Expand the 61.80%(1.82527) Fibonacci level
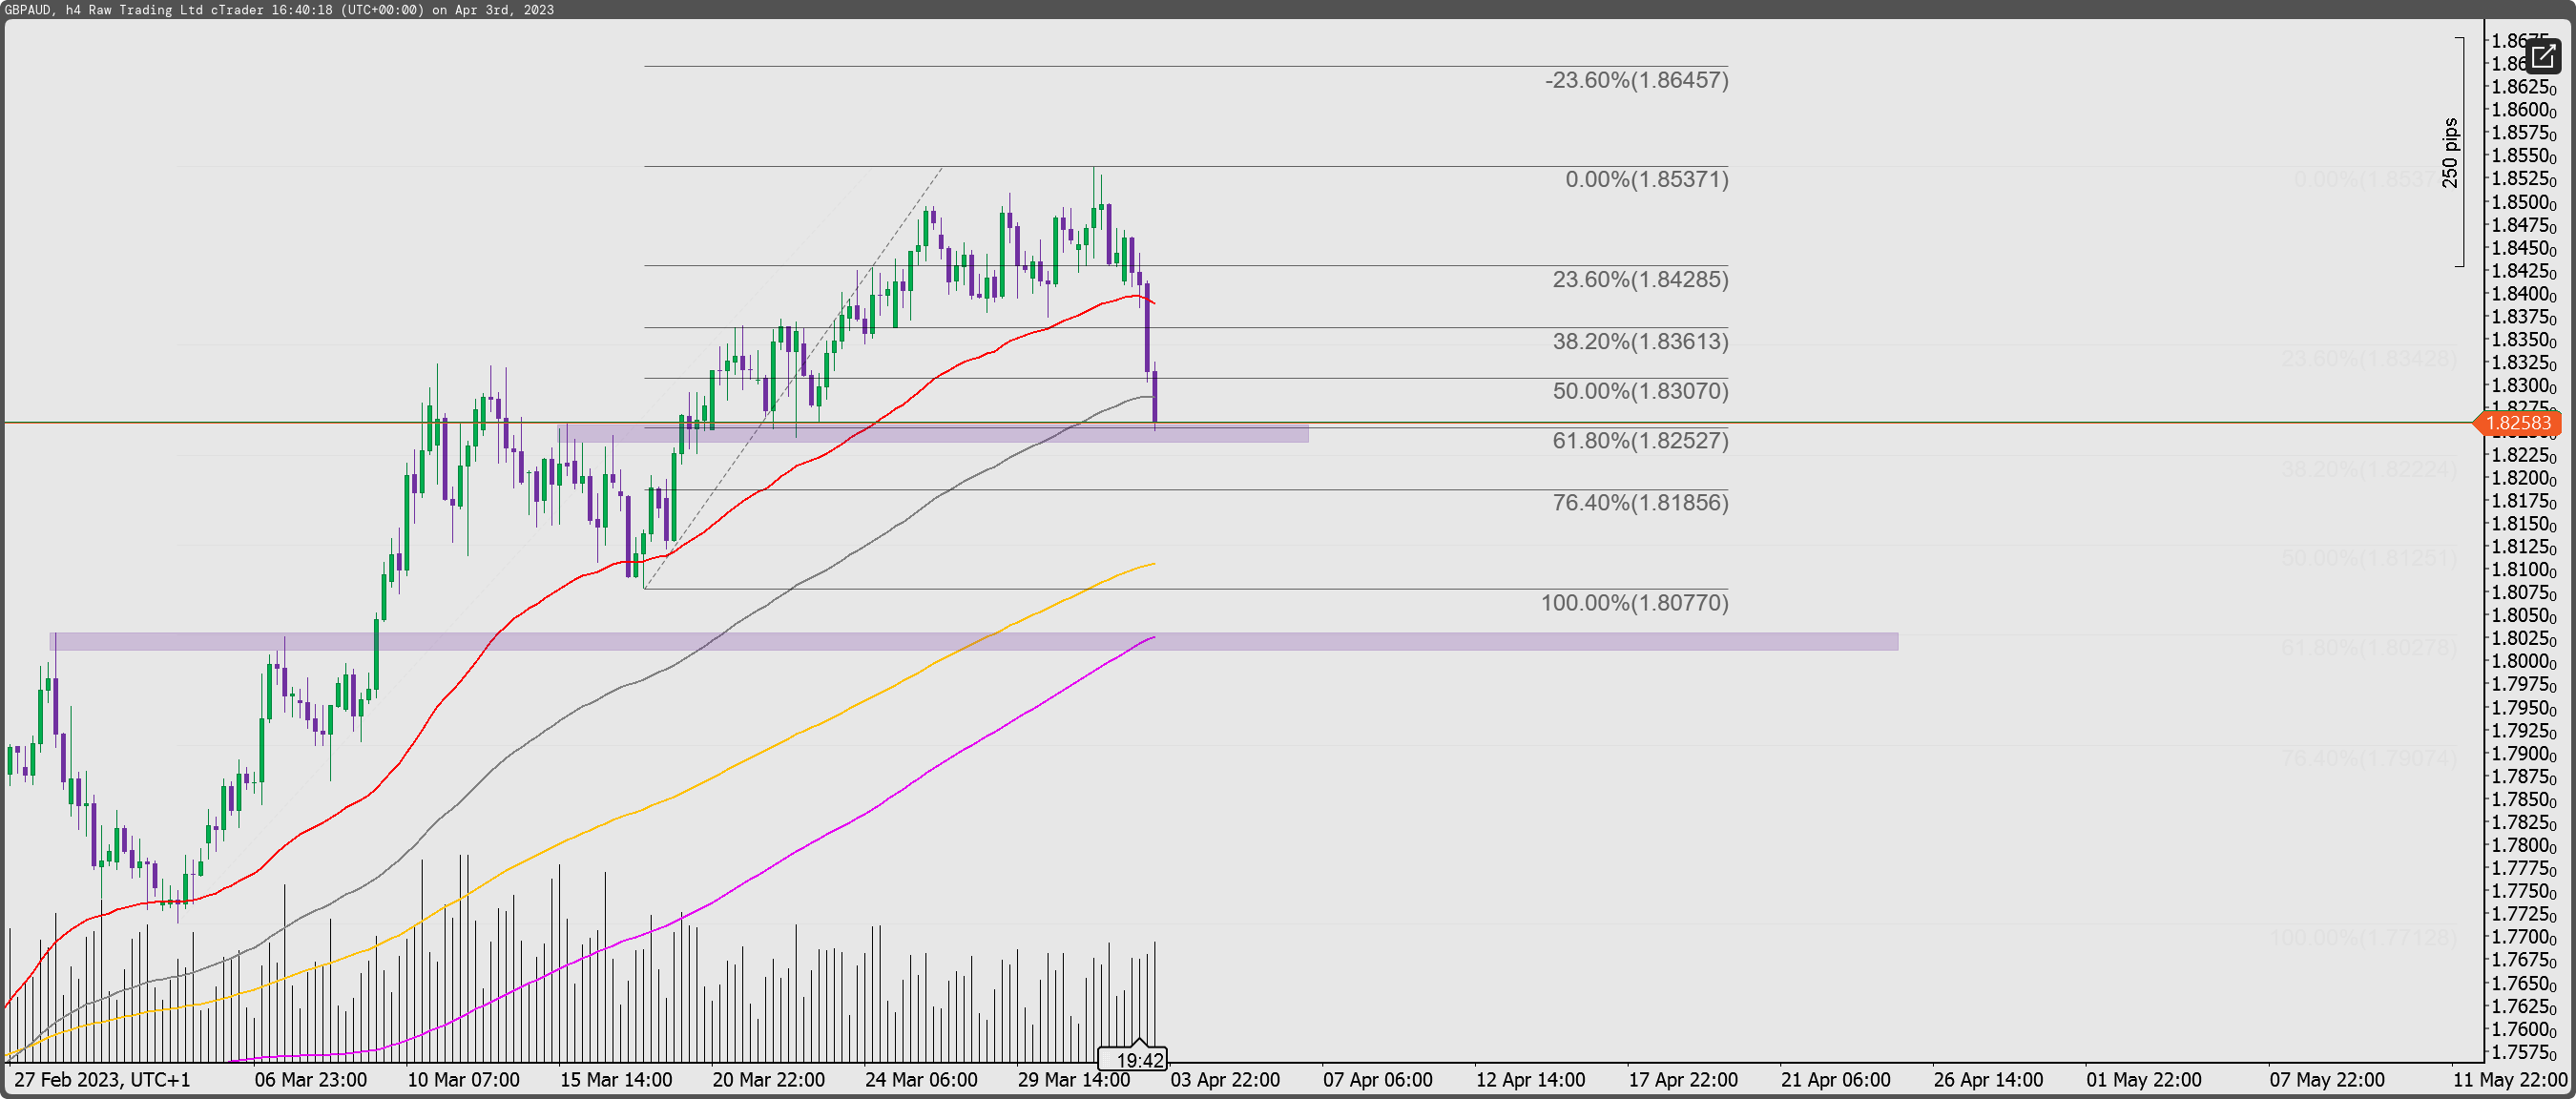Image resolution: width=2576 pixels, height=1099 pixels. 1640,441
